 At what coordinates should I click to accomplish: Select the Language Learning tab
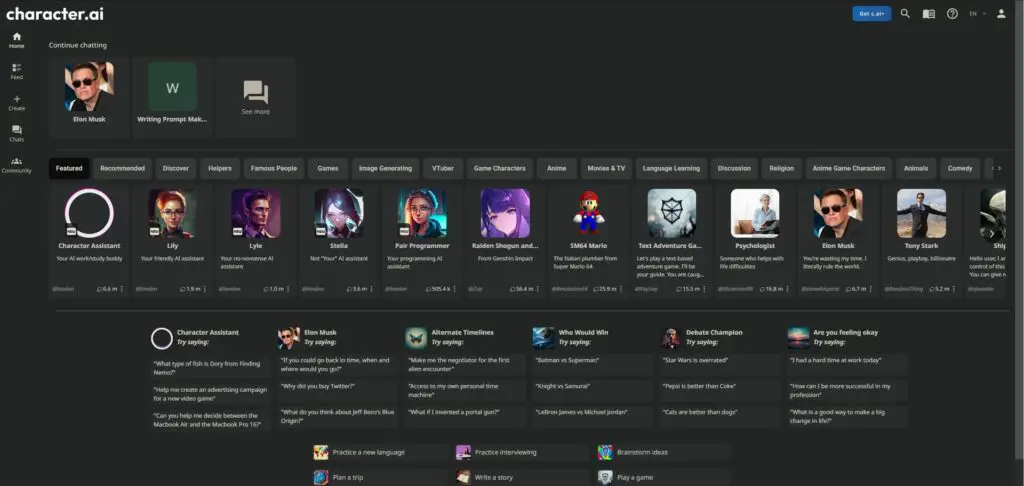point(671,168)
